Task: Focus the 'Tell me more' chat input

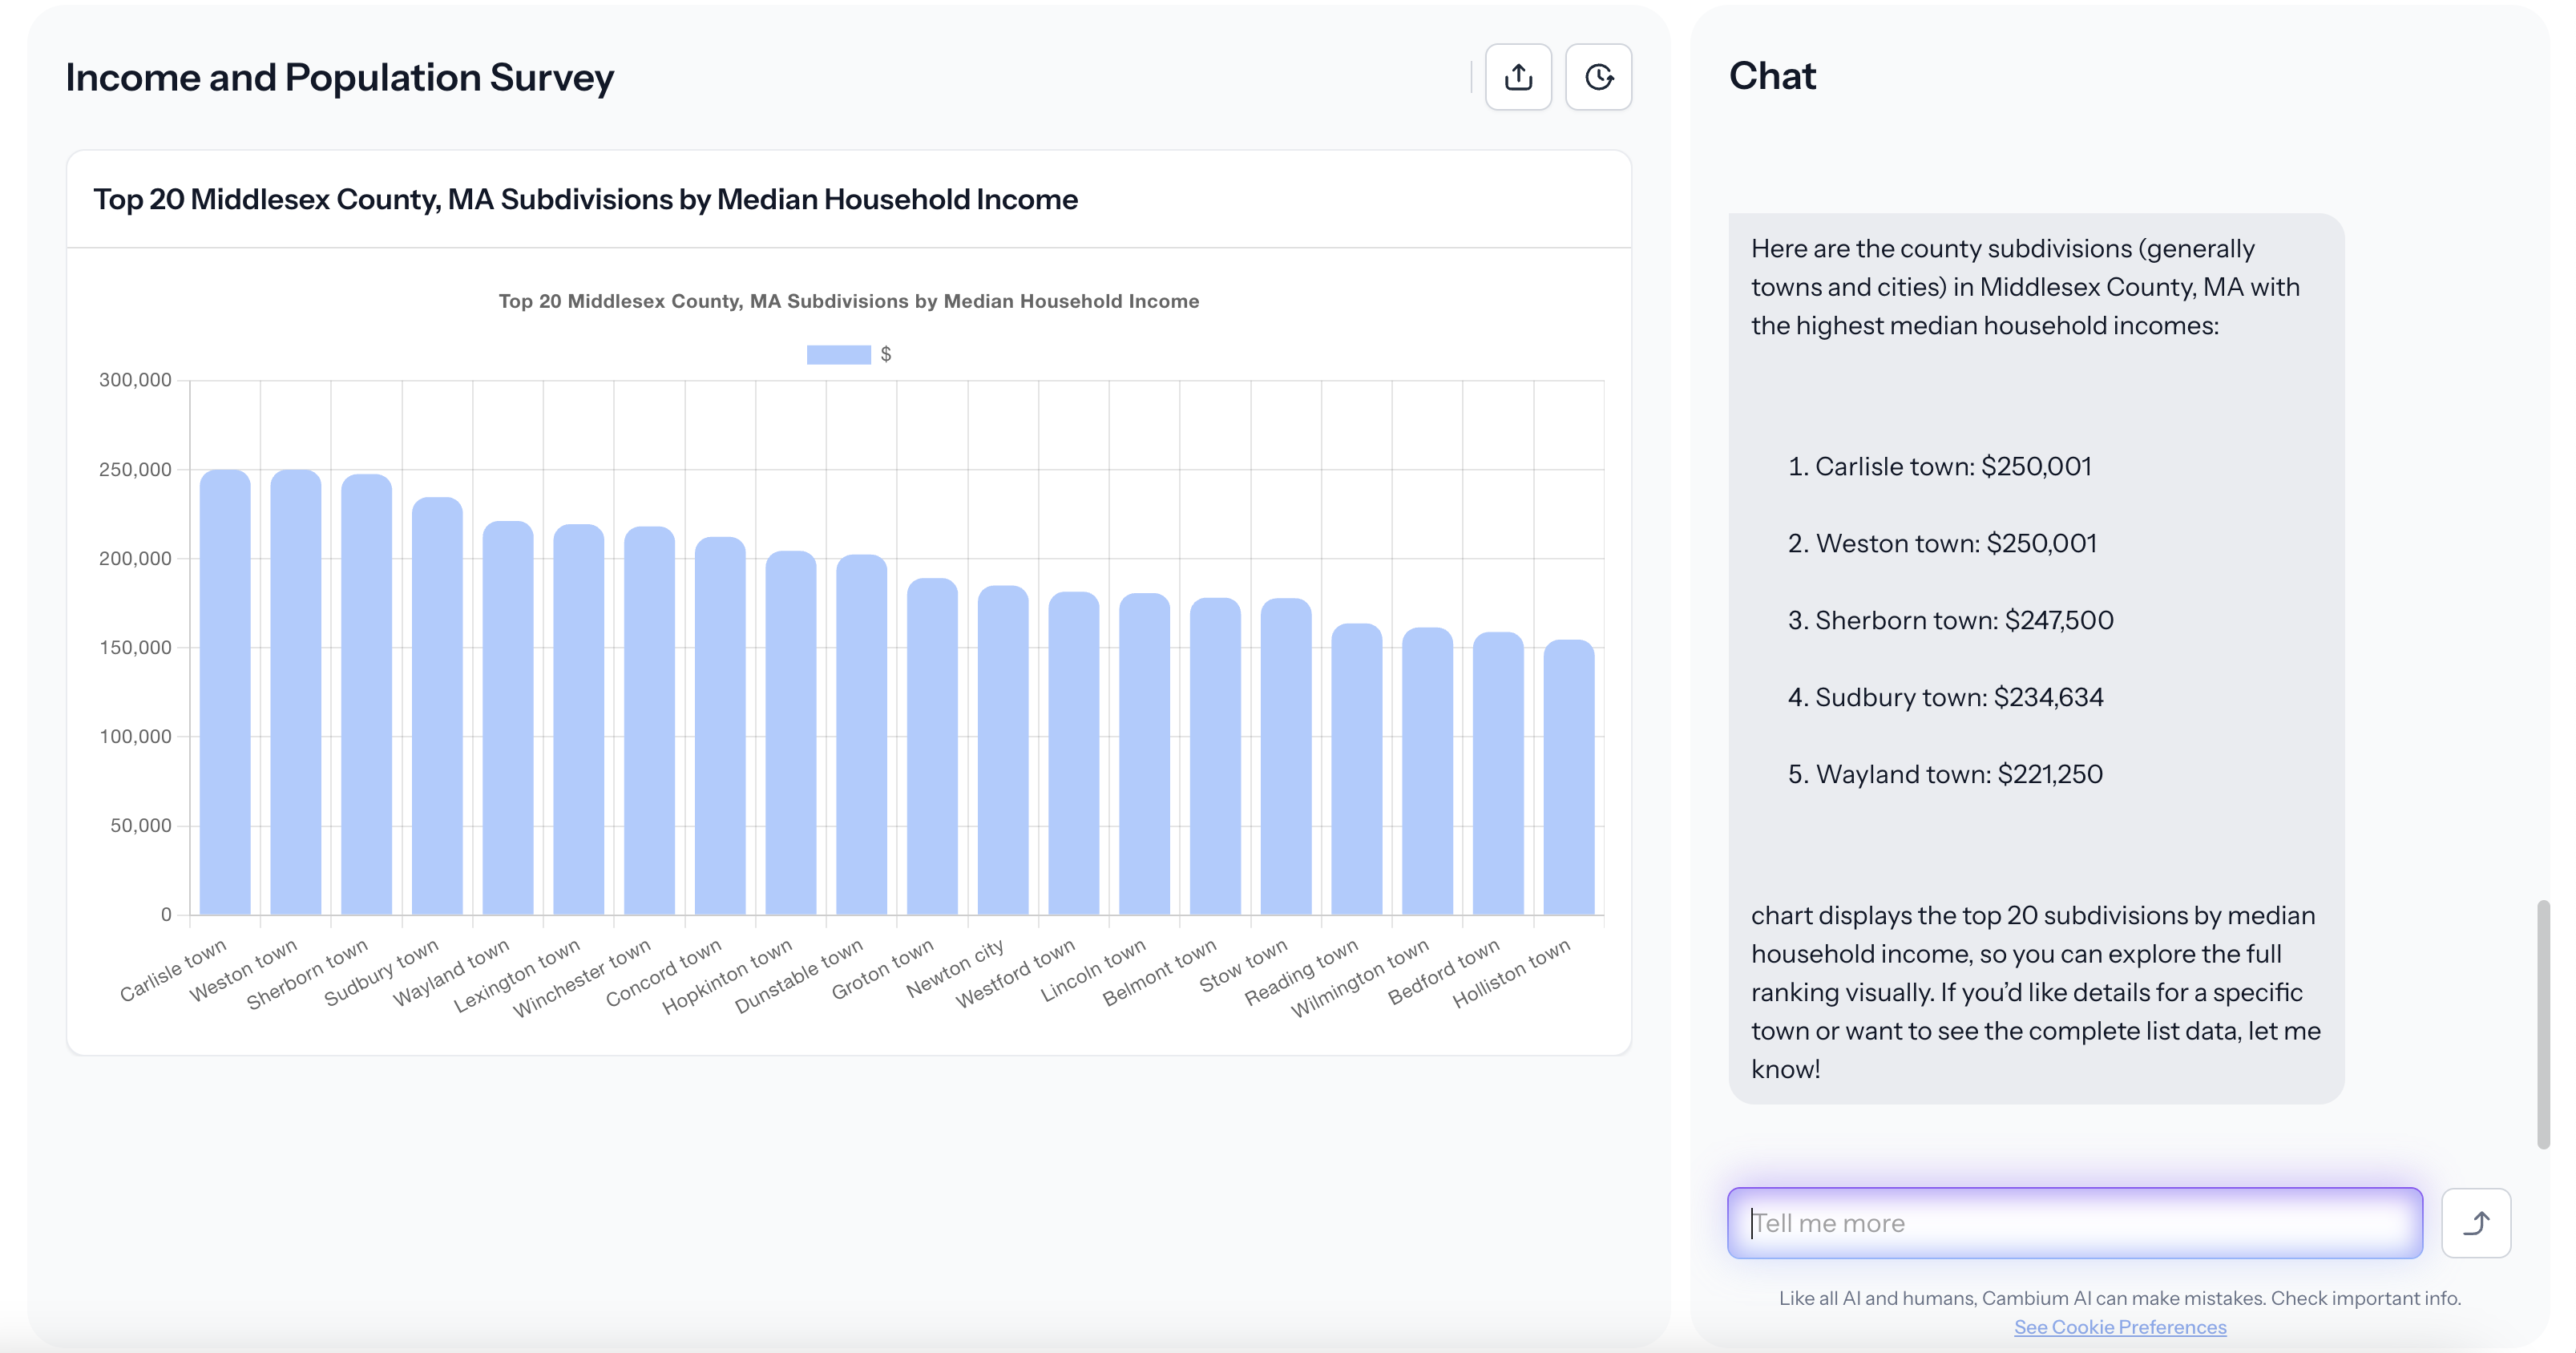Action: 2075,1222
